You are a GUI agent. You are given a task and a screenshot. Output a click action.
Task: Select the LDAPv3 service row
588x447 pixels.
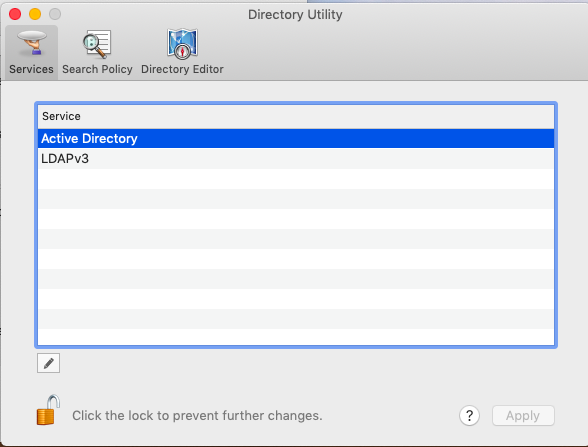[x=296, y=159]
